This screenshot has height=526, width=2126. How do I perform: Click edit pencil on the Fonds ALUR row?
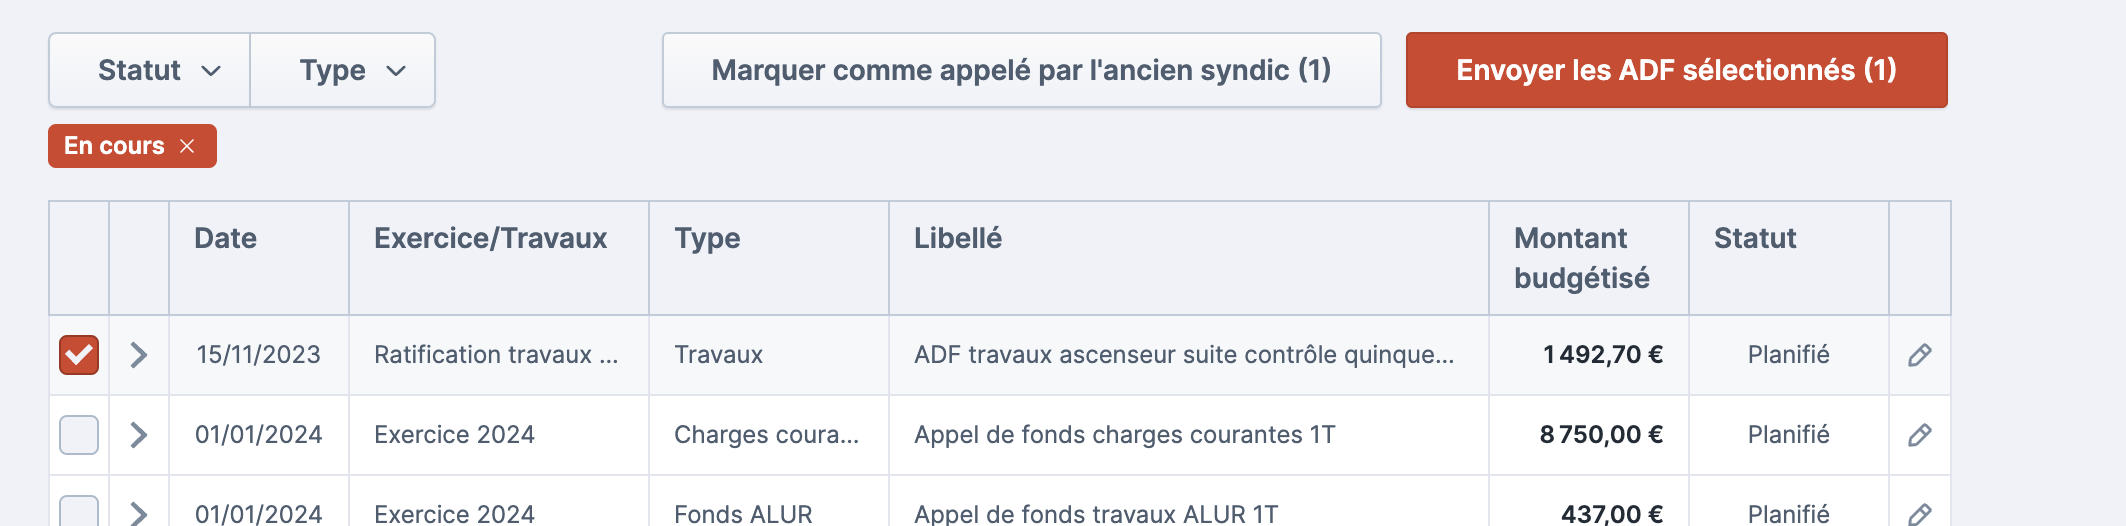pyautogui.click(x=1919, y=514)
